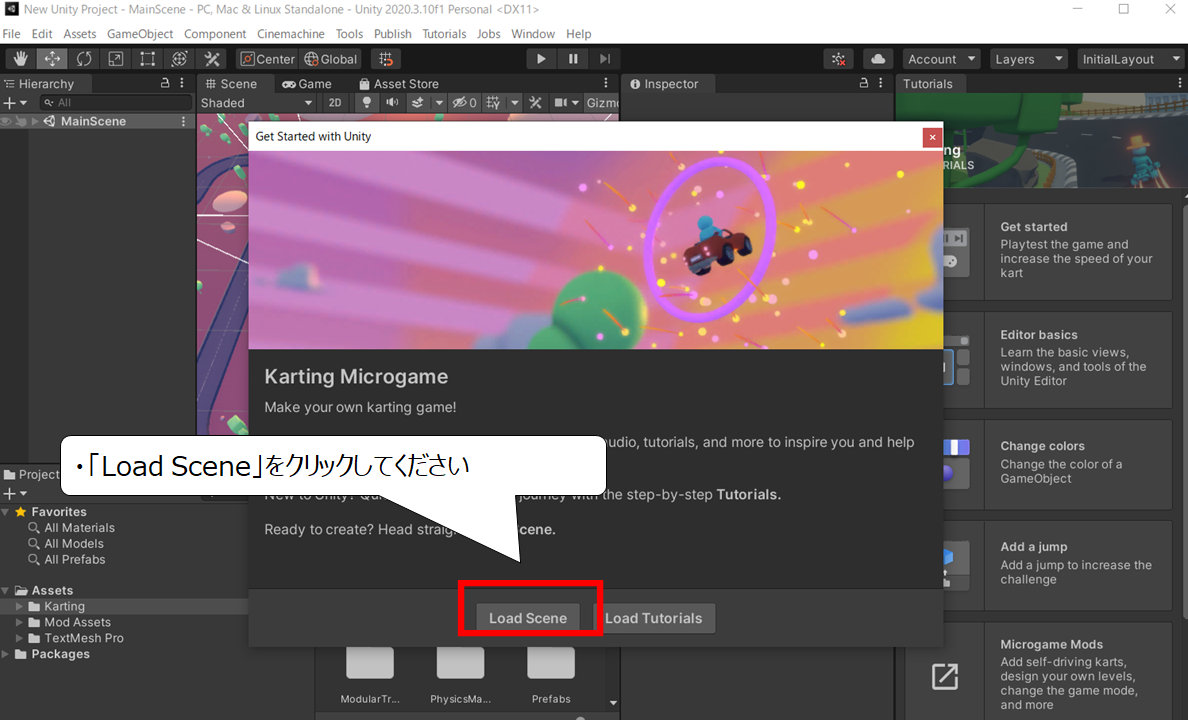Open Inspector panel options menu
This screenshot has height=720, width=1188.
coord(880,83)
